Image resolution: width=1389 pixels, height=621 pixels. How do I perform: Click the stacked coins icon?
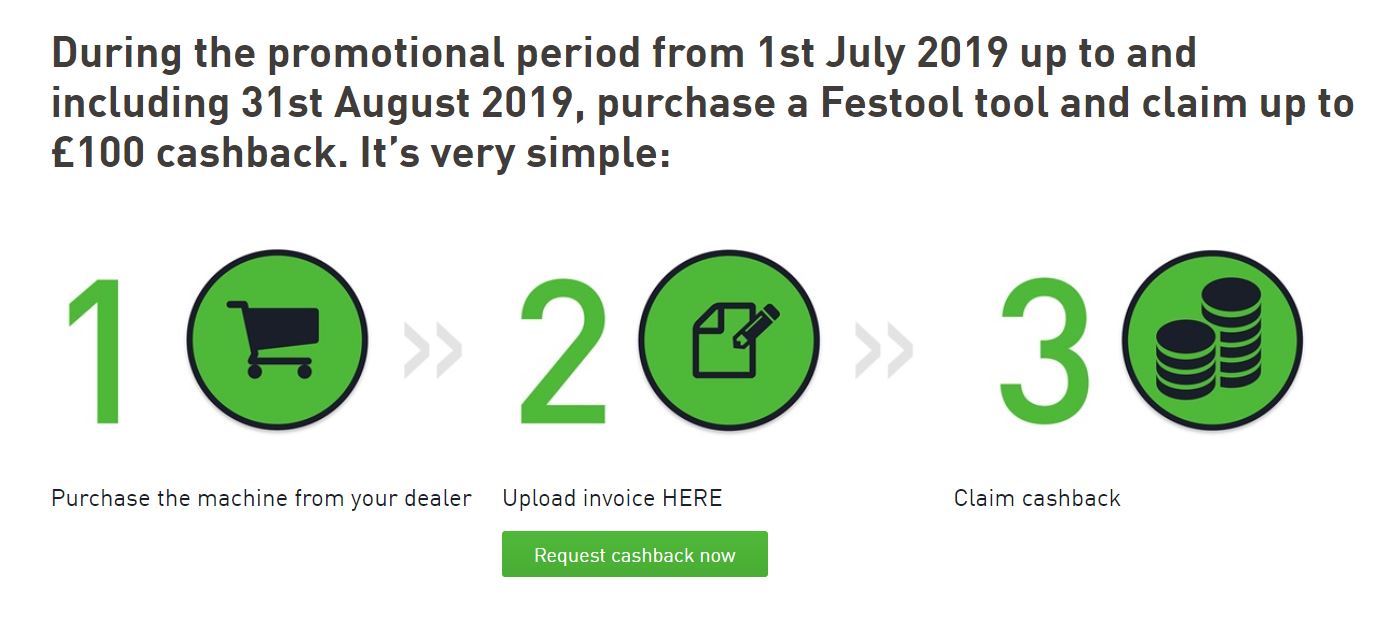tap(1211, 340)
